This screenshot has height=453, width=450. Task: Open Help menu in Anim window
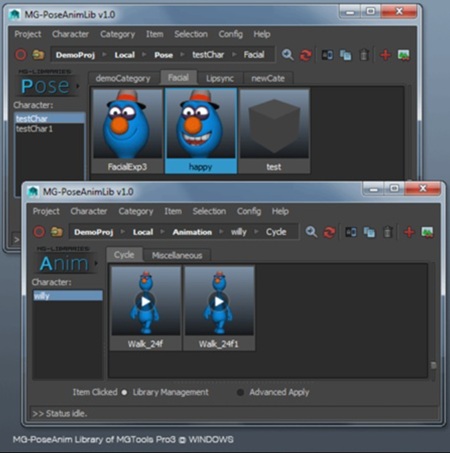(280, 211)
